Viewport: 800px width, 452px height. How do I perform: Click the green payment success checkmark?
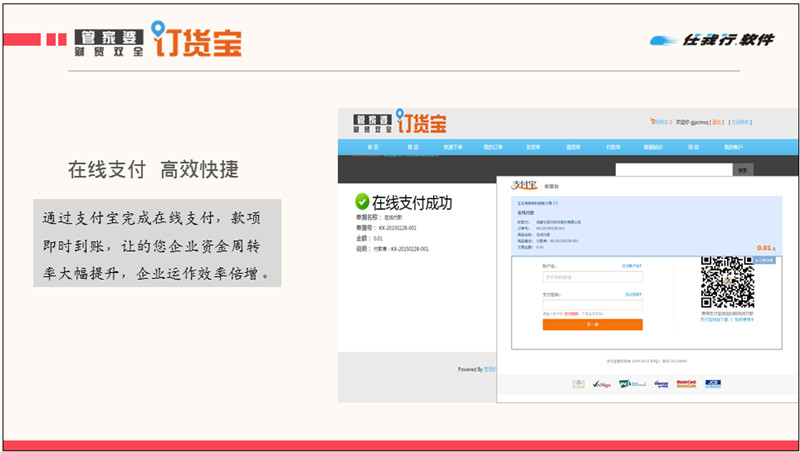362,203
